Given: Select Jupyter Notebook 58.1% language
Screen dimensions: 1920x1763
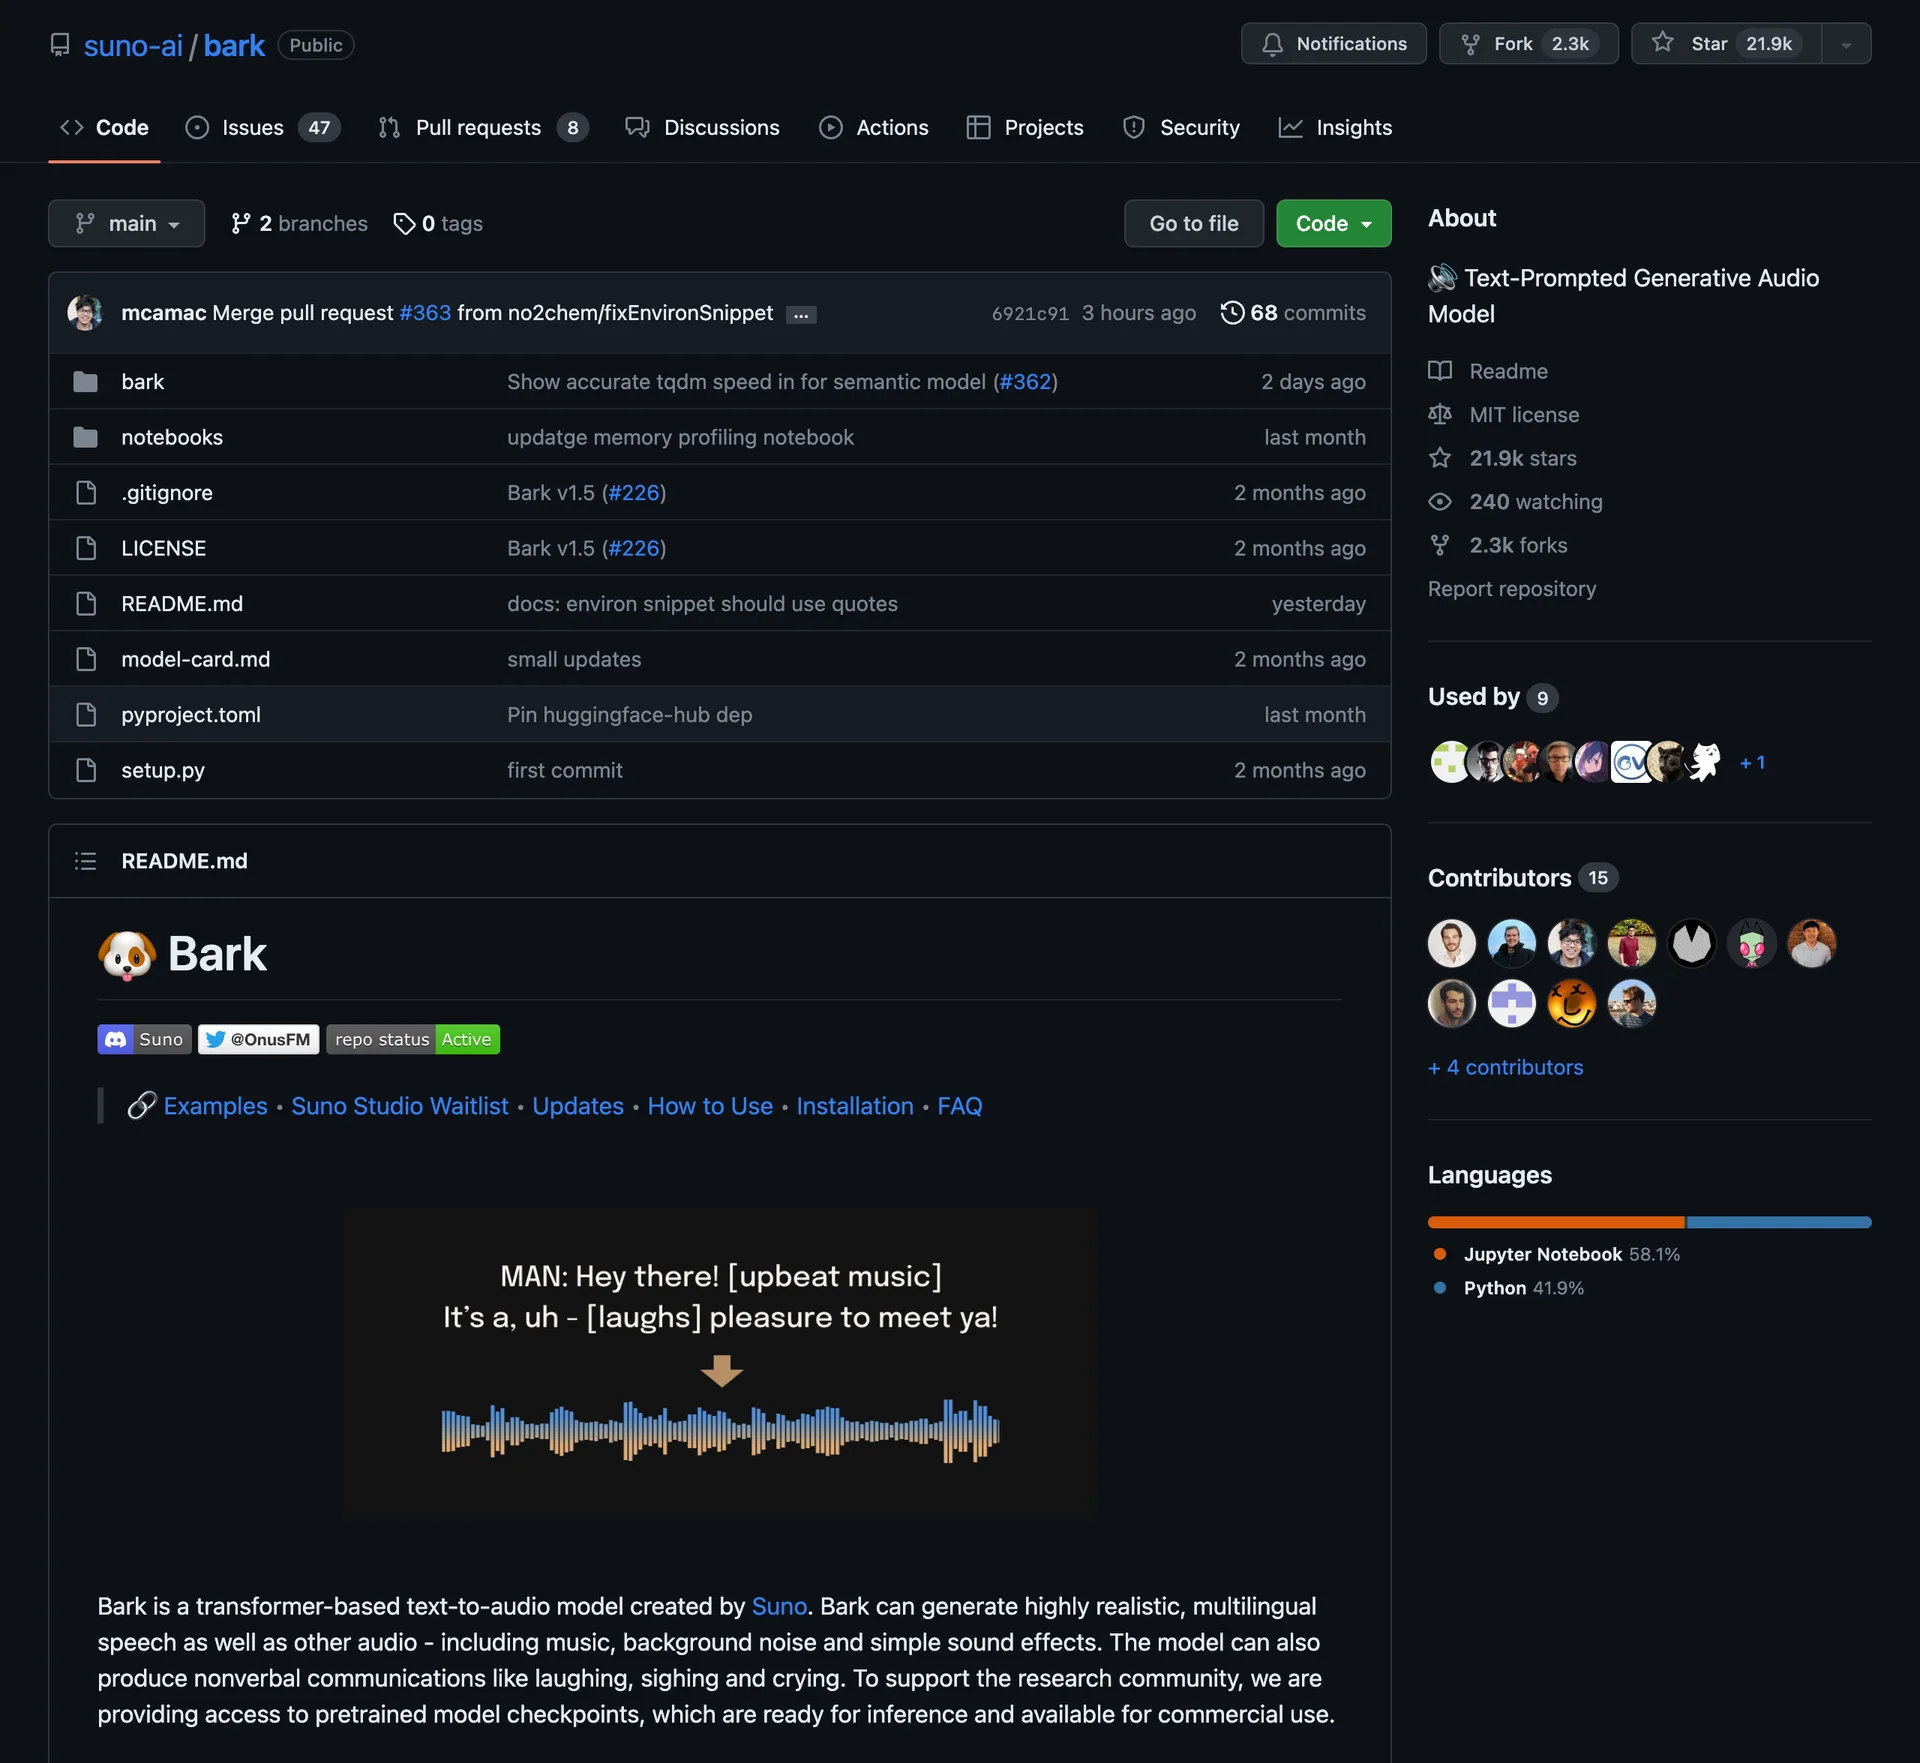Looking at the screenshot, I should click(1556, 1255).
